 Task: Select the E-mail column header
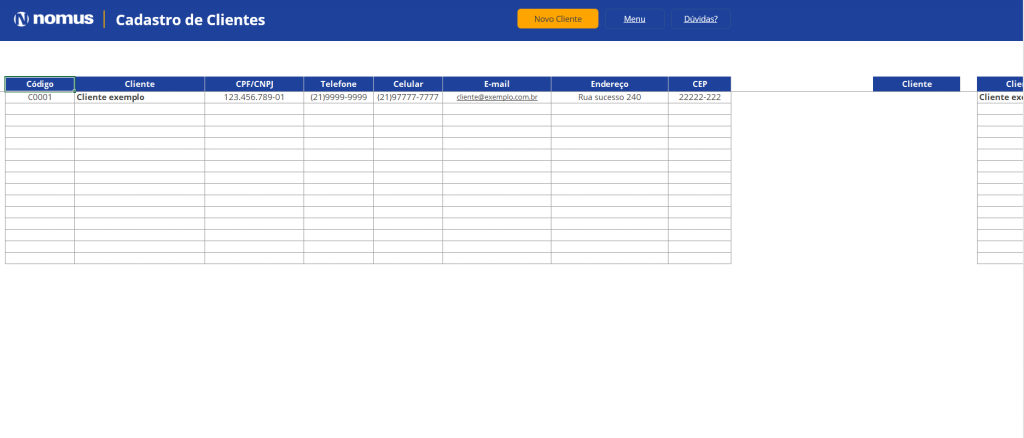[x=497, y=84]
